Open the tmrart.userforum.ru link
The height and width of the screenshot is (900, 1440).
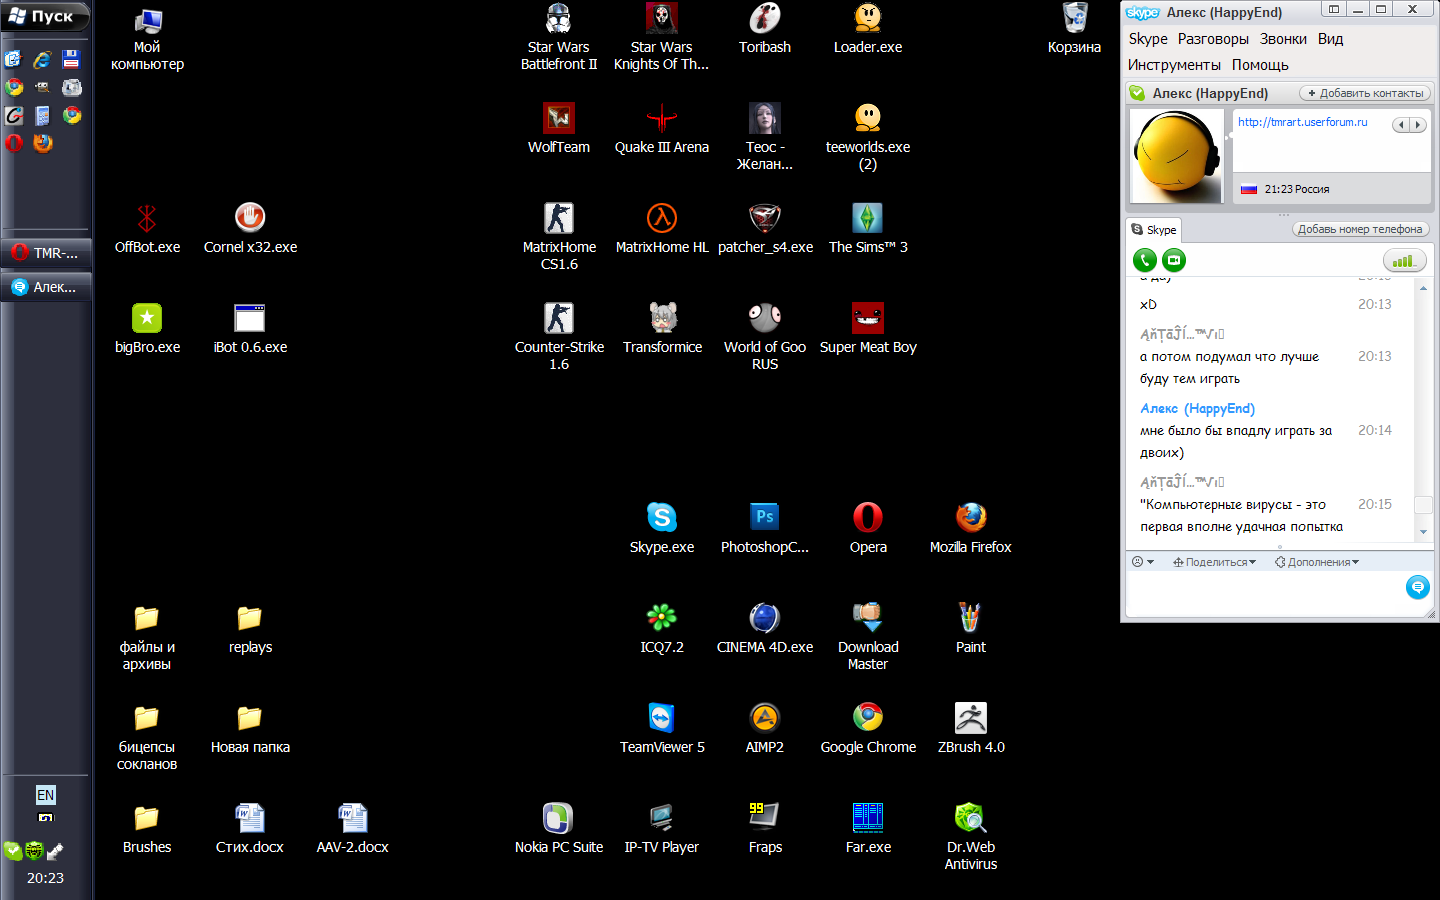tap(1302, 122)
